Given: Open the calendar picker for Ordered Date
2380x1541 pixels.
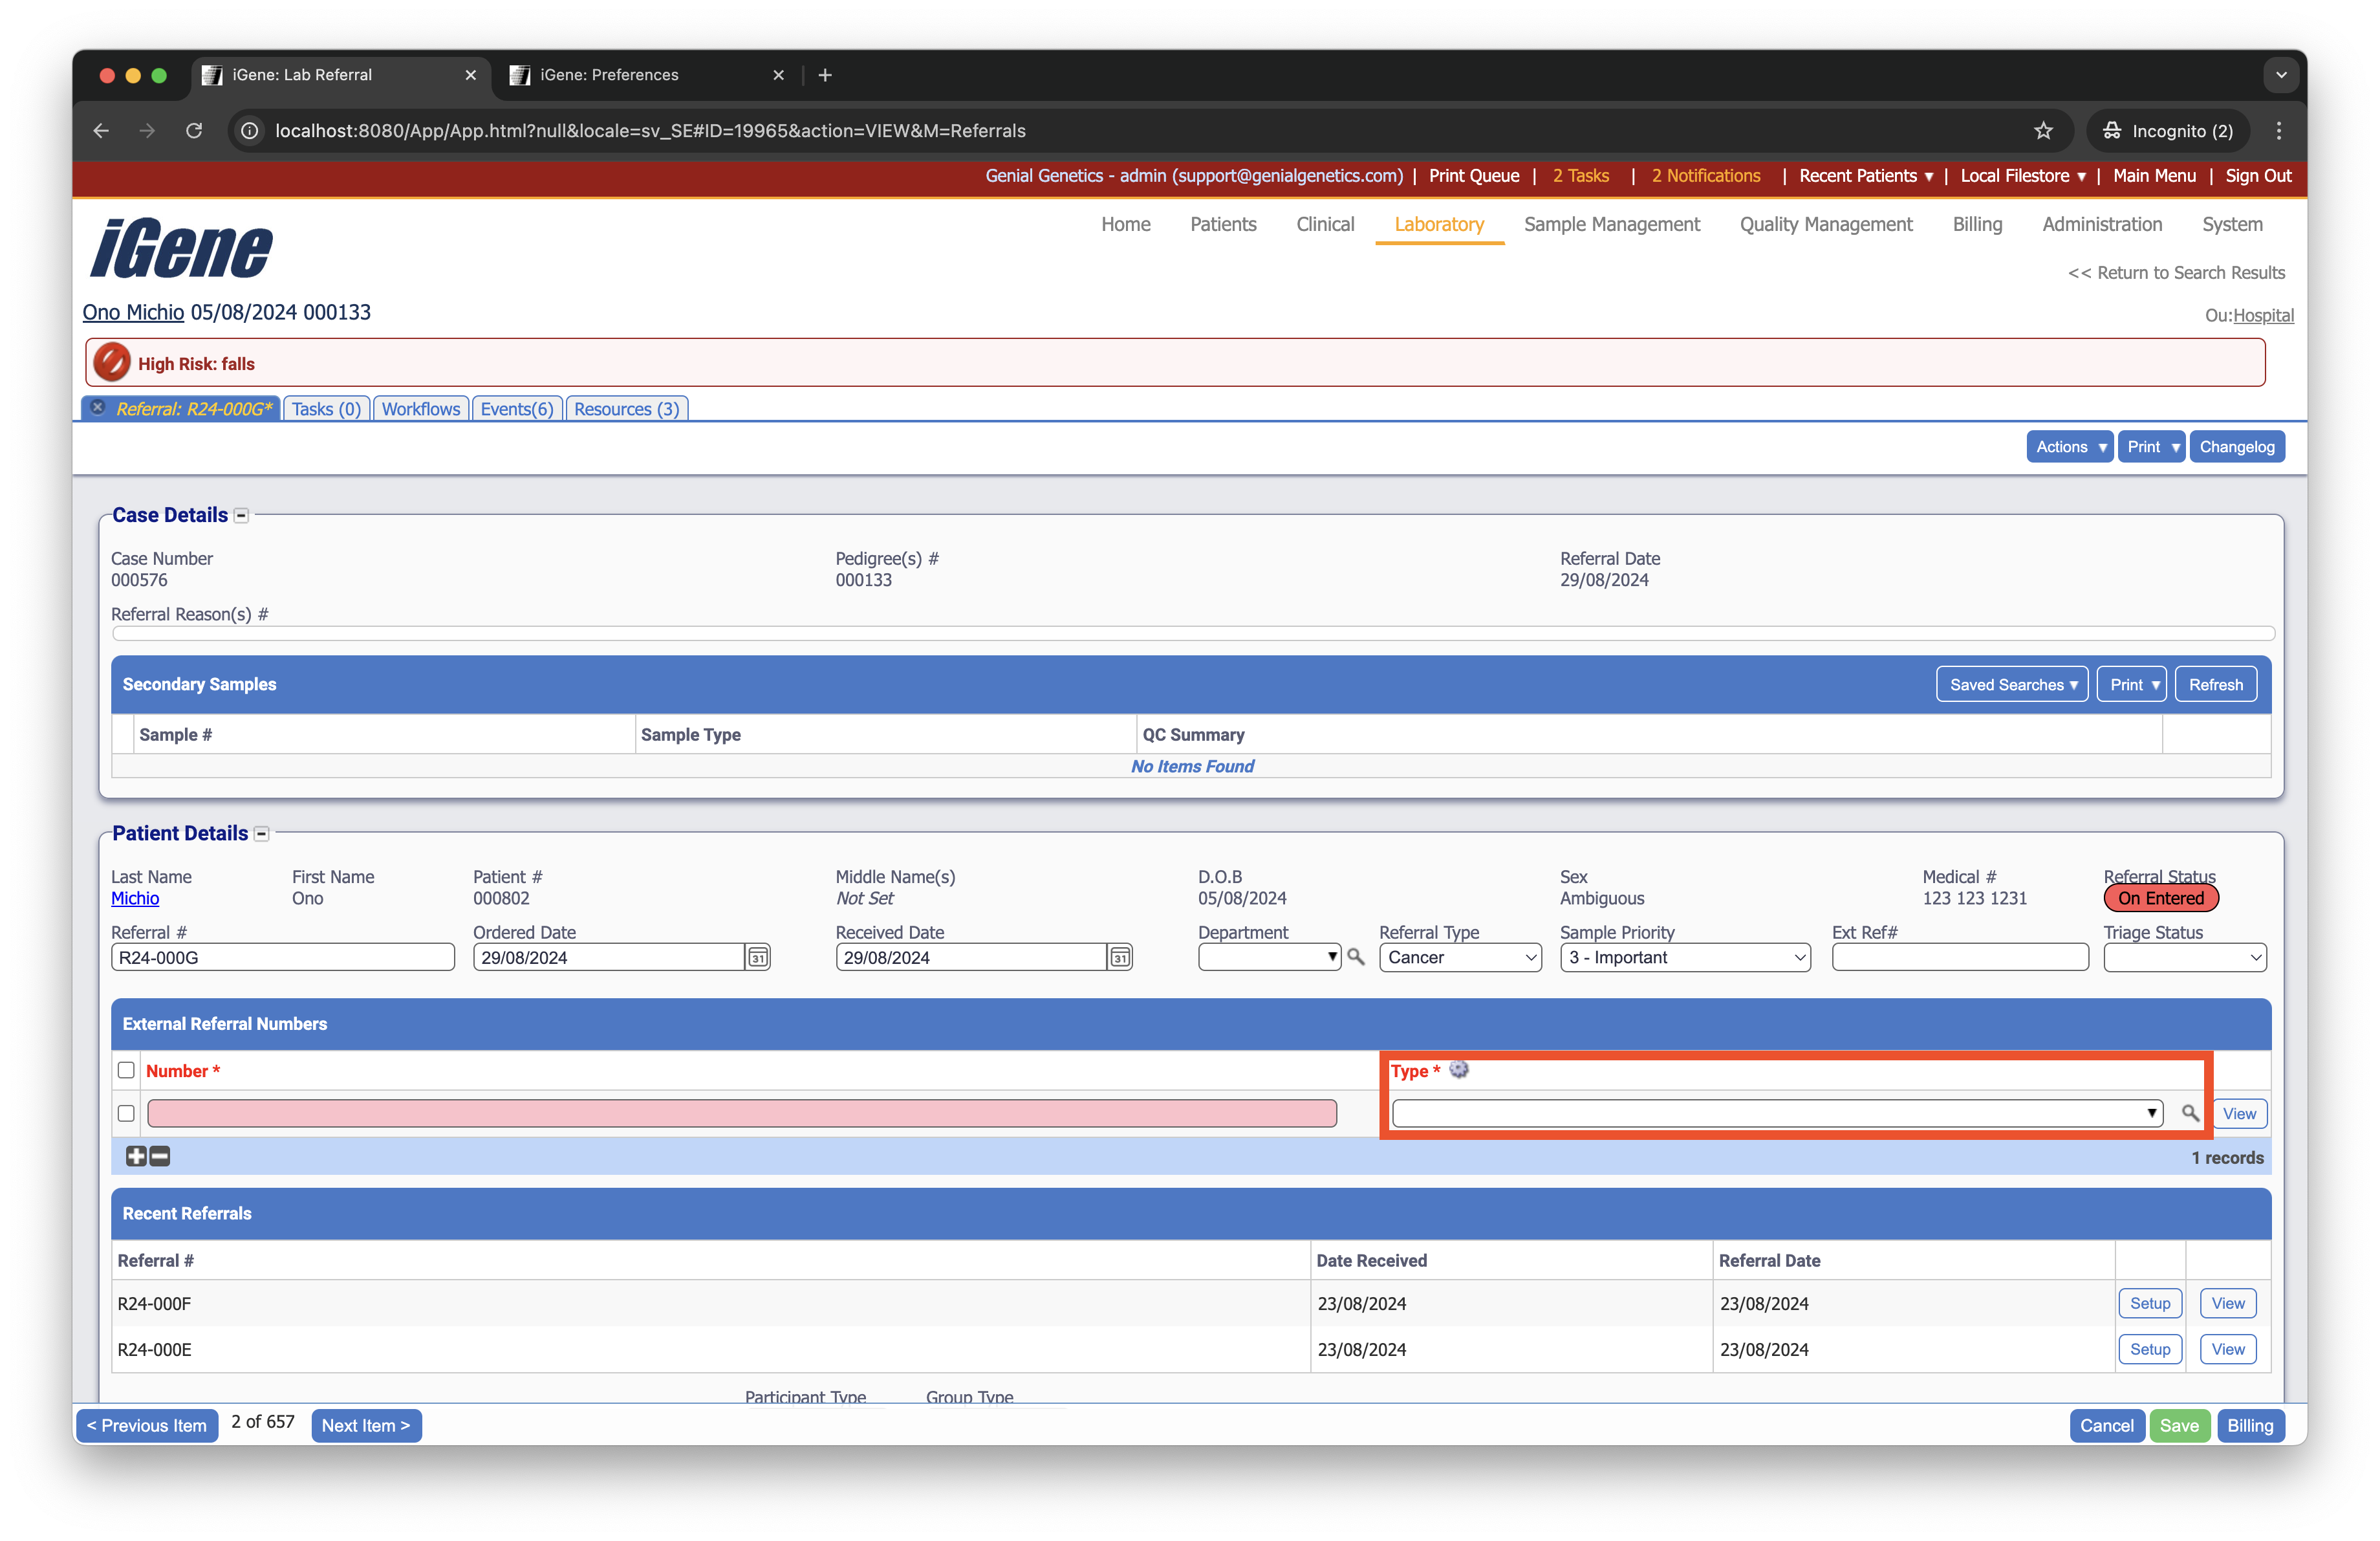Looking at the screenshot, I should click(757, 957).
